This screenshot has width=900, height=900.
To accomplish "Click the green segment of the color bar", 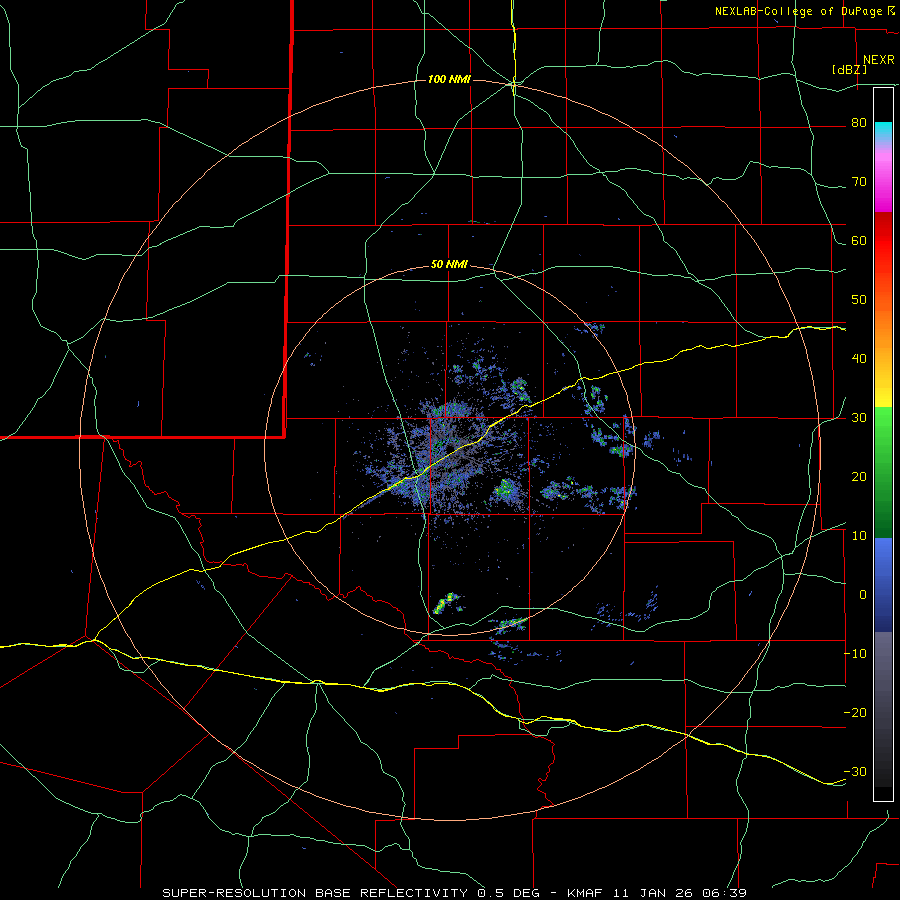I will point(883,473).
